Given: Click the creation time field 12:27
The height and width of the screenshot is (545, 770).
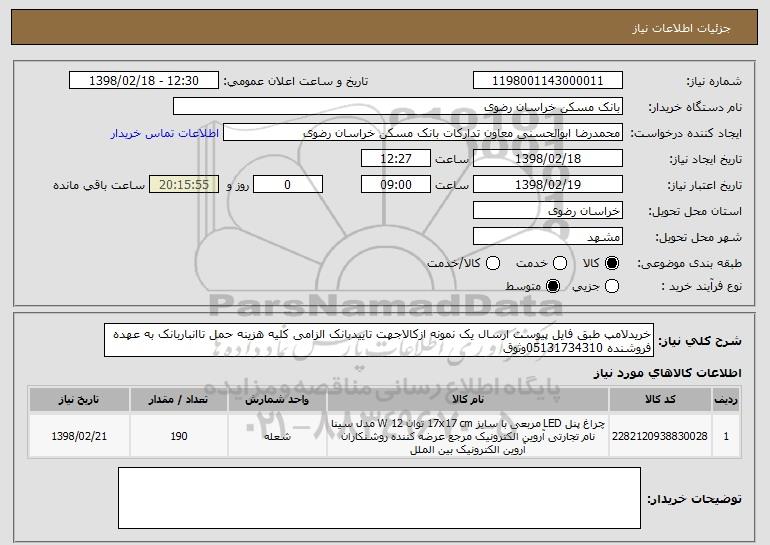Looking at the screenshot, I should 396,159.
